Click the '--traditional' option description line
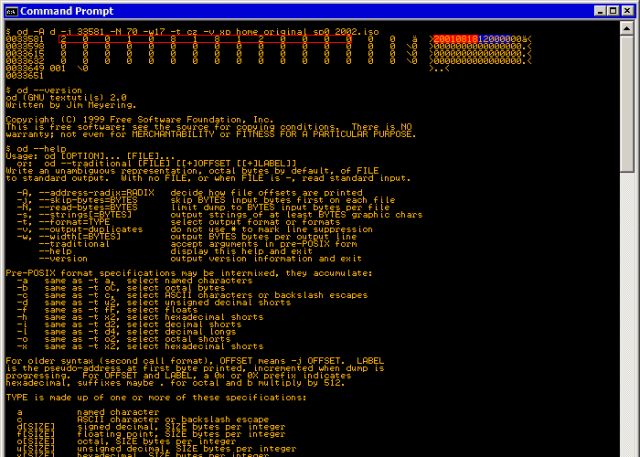The width and height of the screenshot is (640, 457). click(198, 244)
